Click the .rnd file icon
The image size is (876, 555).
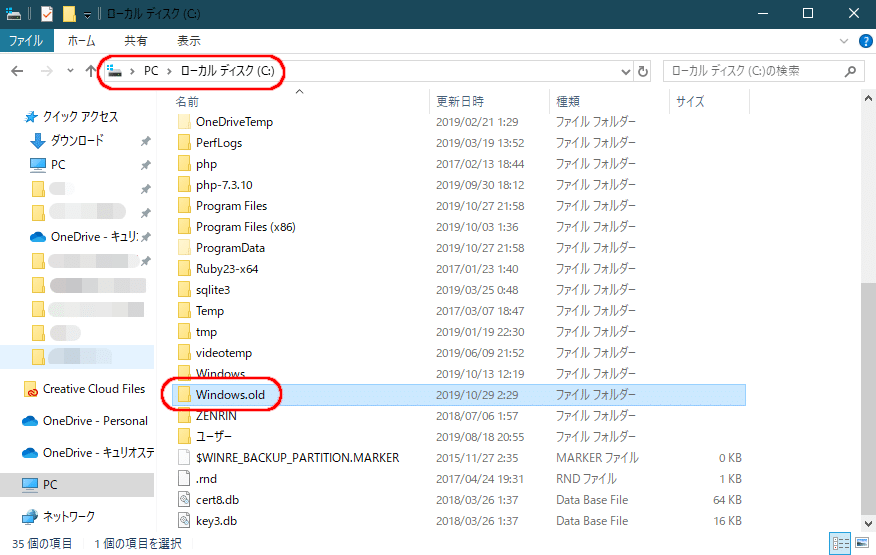click(x=184, y=478)
